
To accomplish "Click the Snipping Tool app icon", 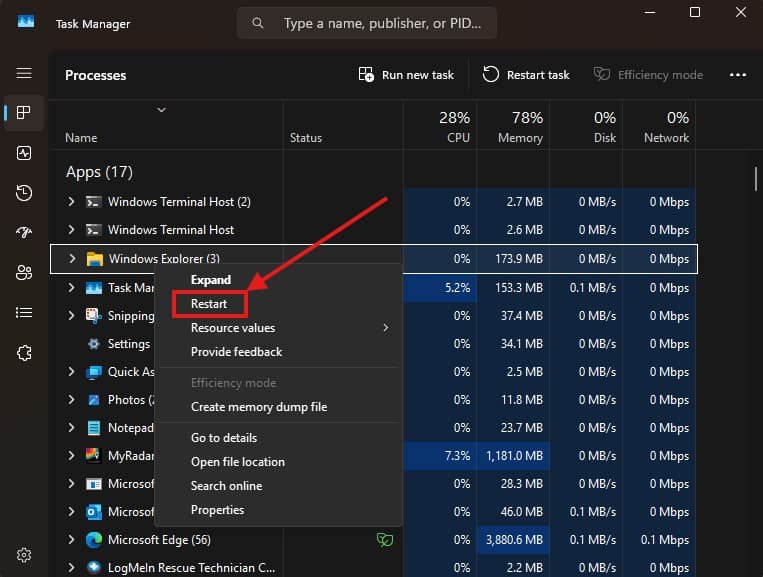I will (94, 315).
